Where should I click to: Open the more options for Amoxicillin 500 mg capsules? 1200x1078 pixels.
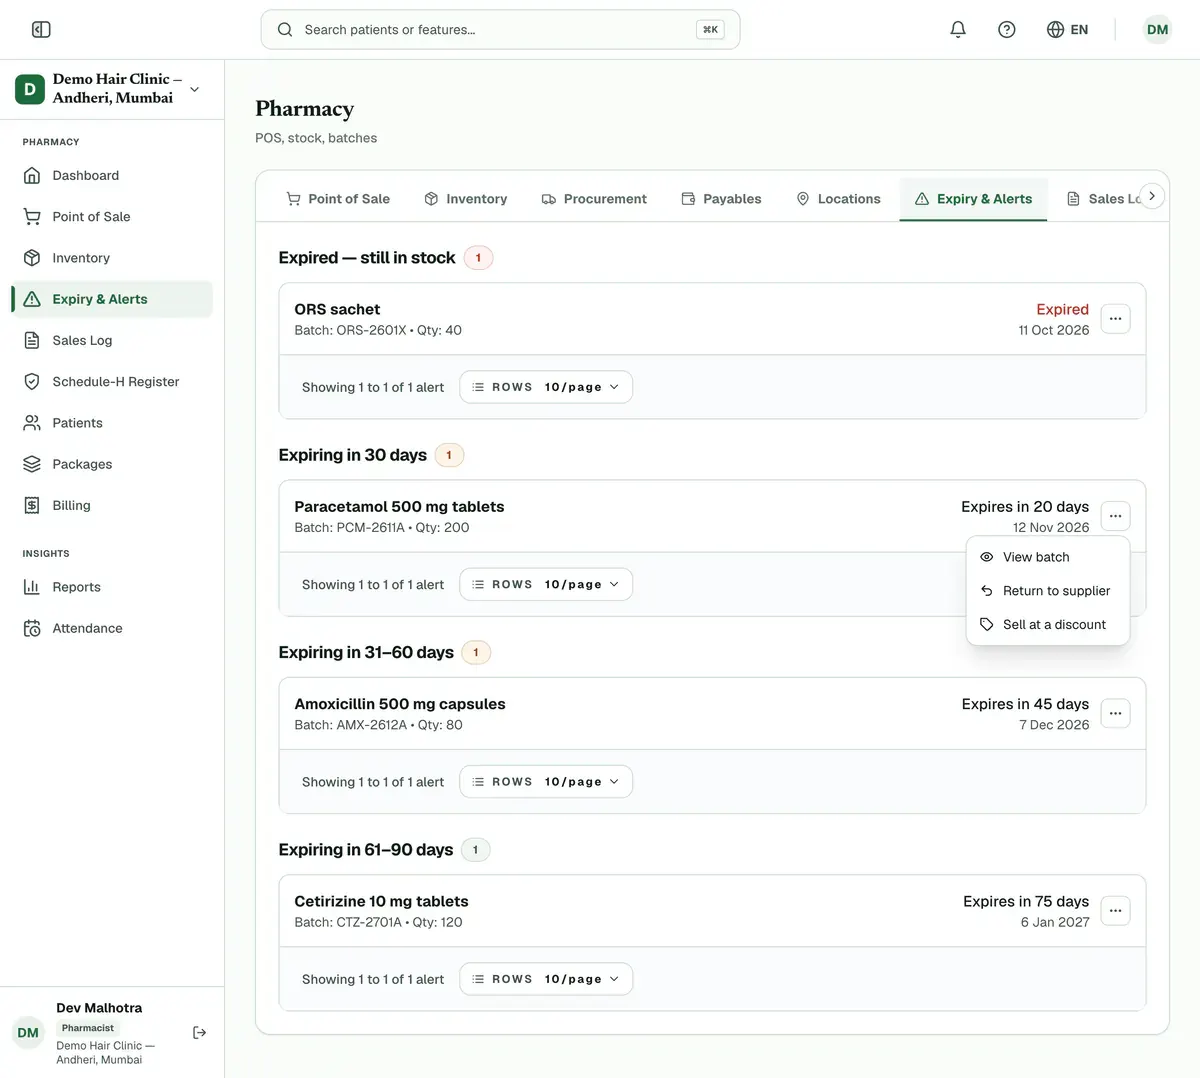point(1115,714)
